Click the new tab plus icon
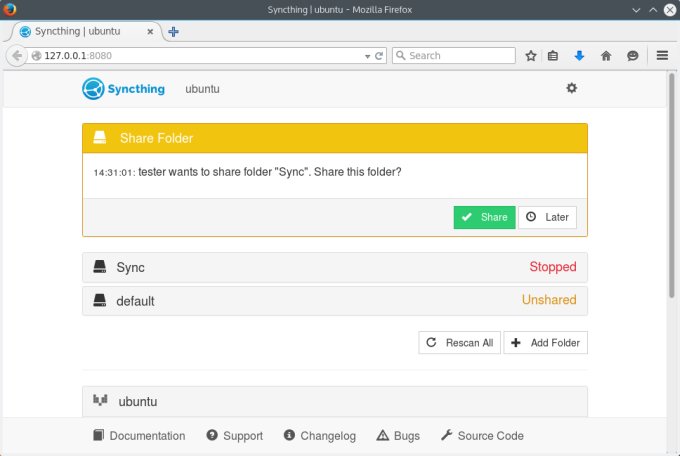The height and width of the screenshot is (456, 680). 173,32
